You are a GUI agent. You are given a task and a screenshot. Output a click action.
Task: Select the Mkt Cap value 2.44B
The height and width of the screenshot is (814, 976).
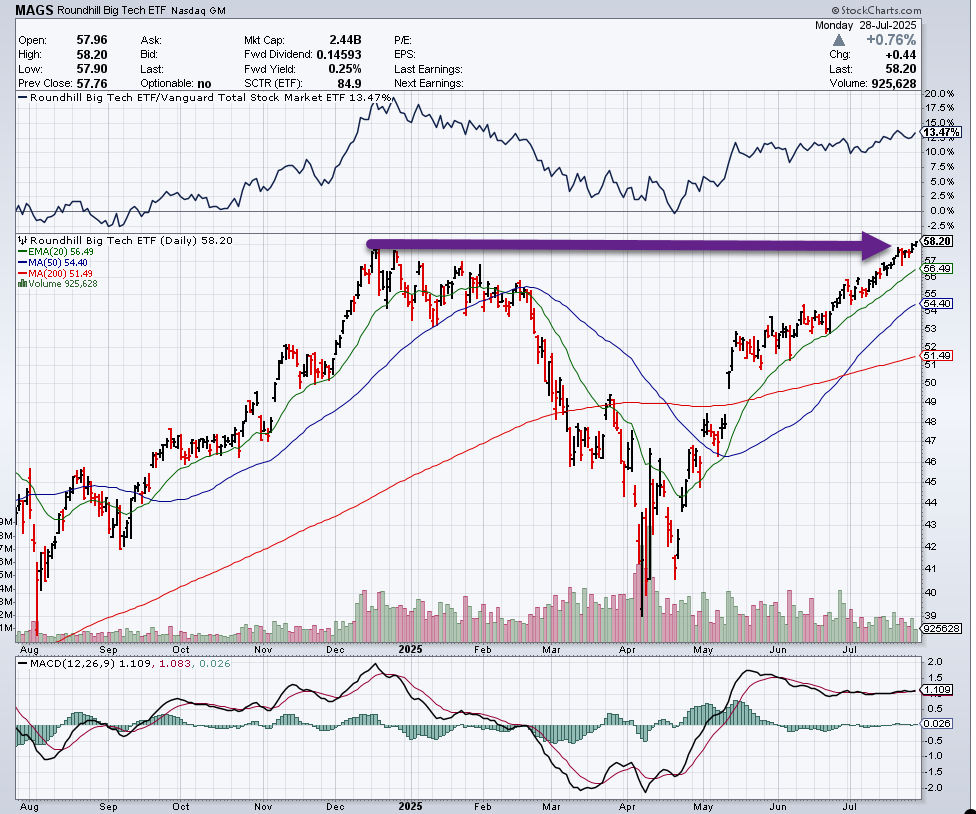345,40
